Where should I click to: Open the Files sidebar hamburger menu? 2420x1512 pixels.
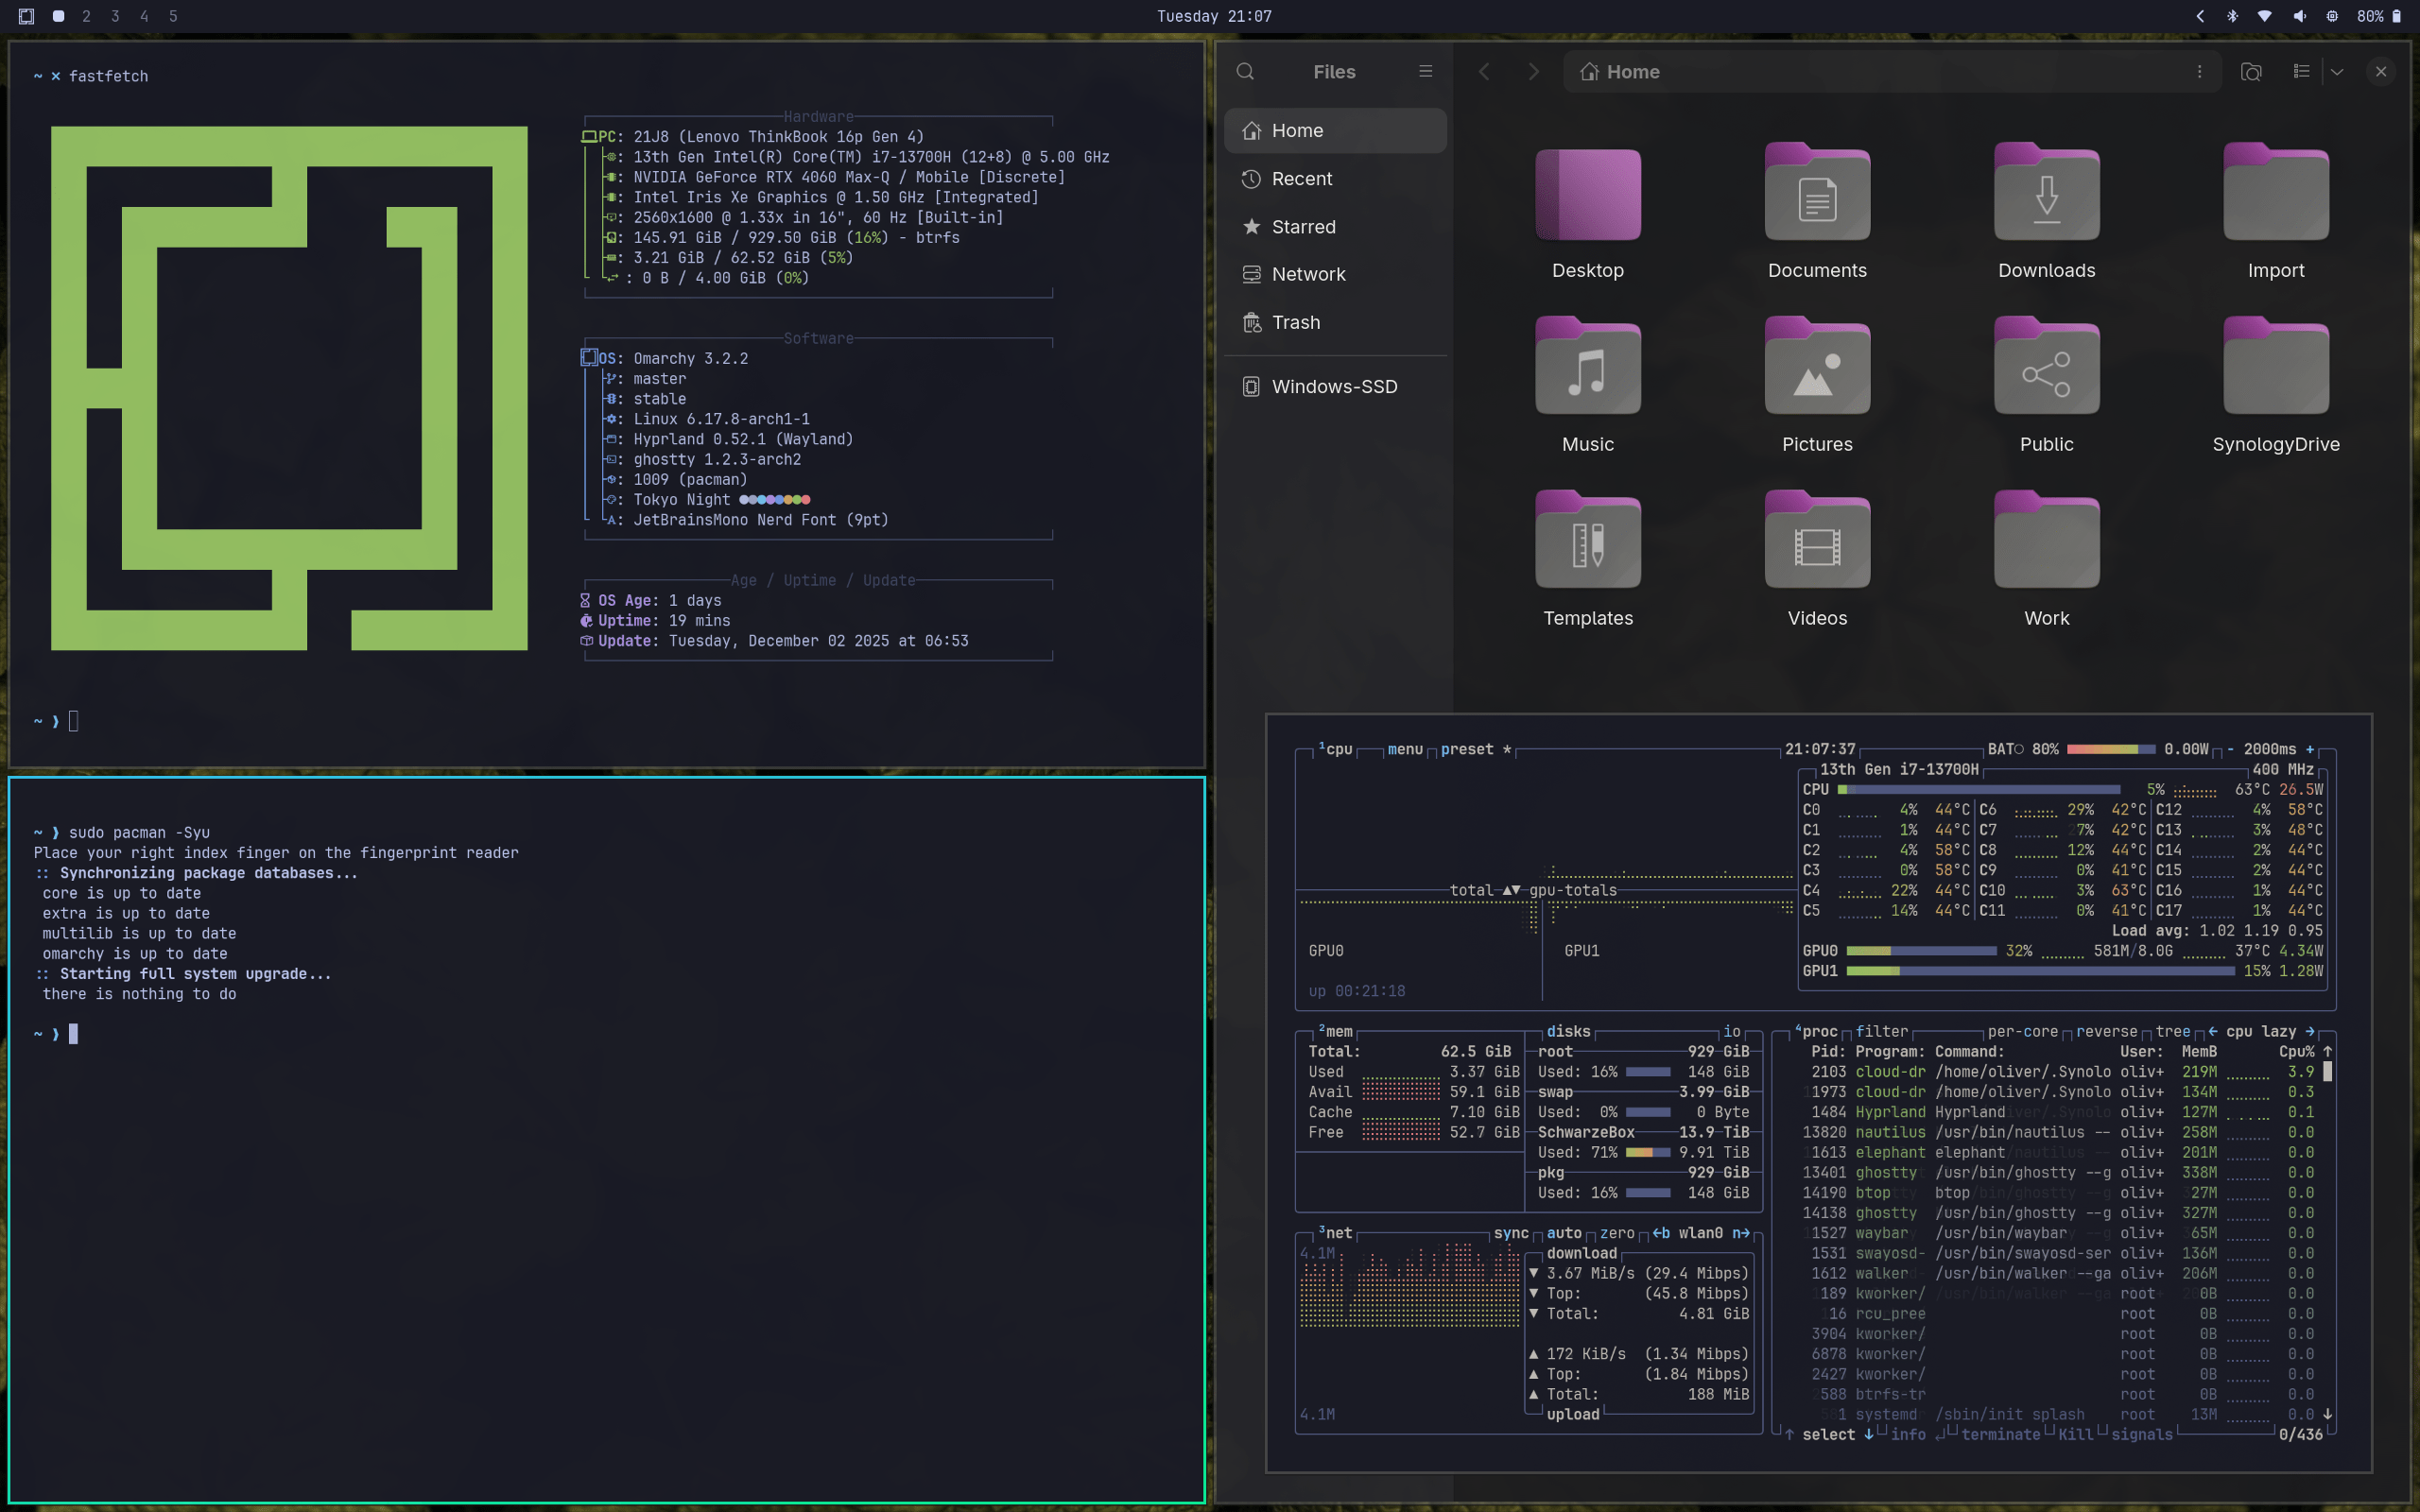1425,71
